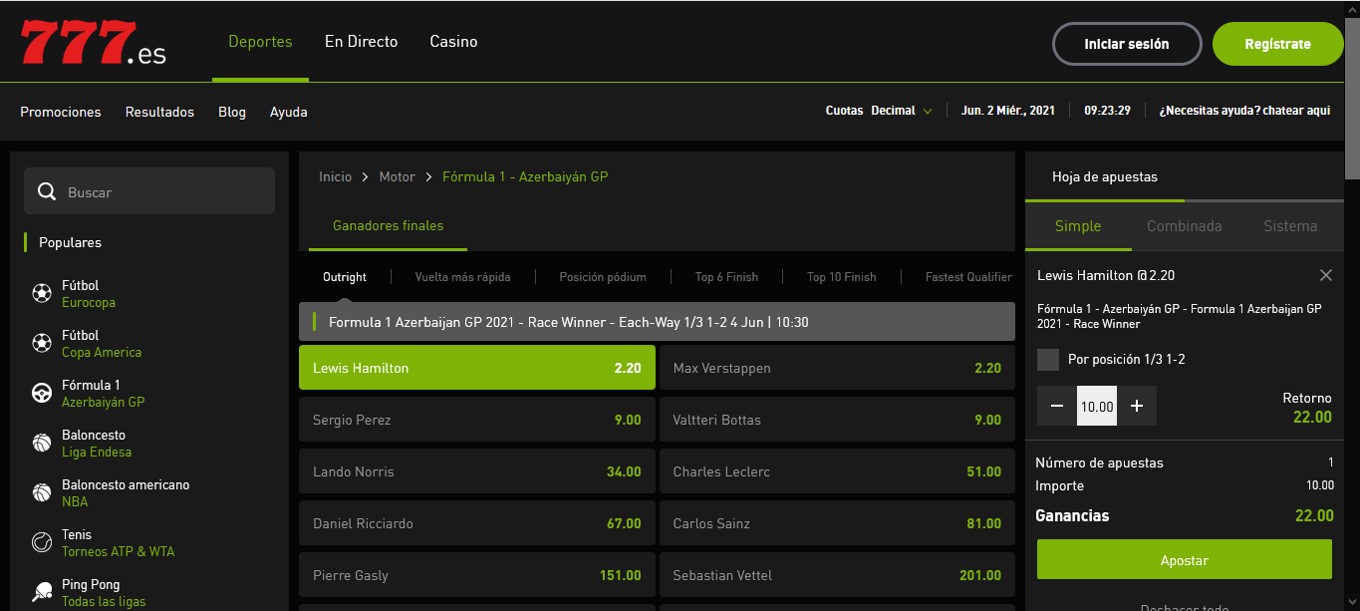Click the Baloncesto americano NBA basketball icon
The image size is (1360, 611).
[42, 493]
